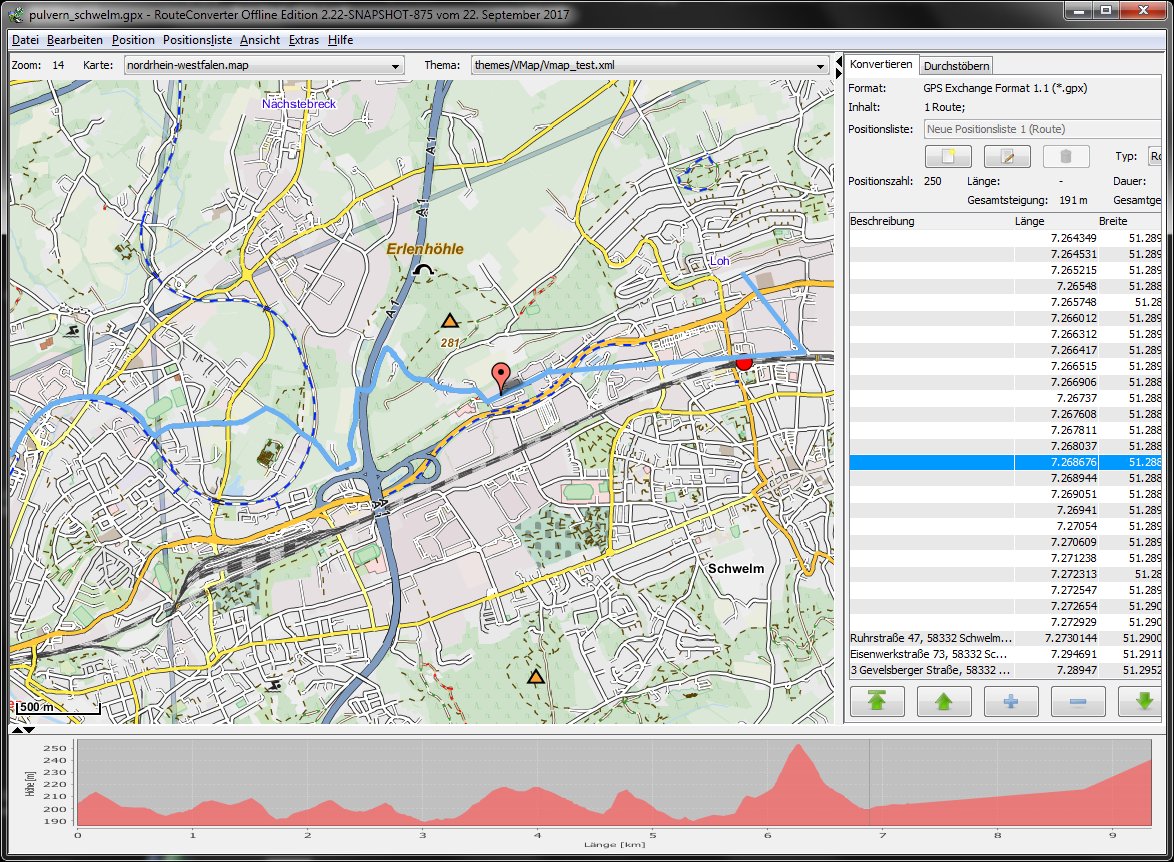This screenshot has height=862, width=1174.
Task: Move position to top of list
Action: click(876, 701)
